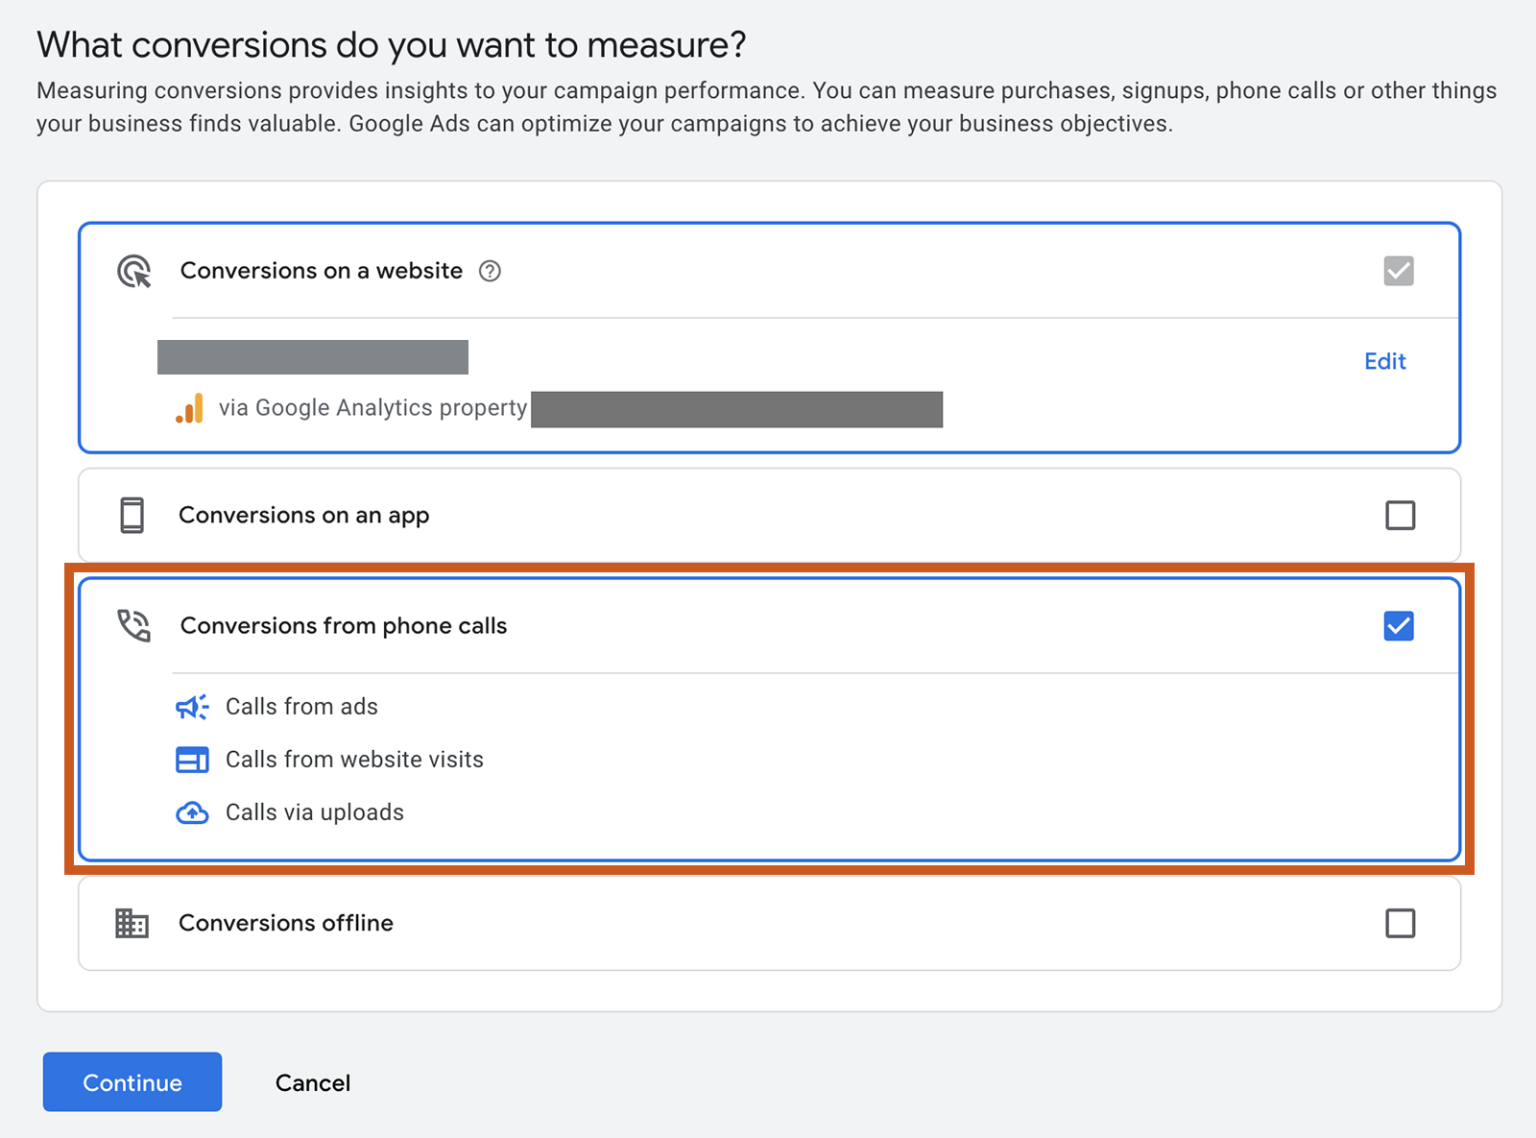Uncheck Conversions from phone calls

pyautogui.click(x=1398, y=625)
